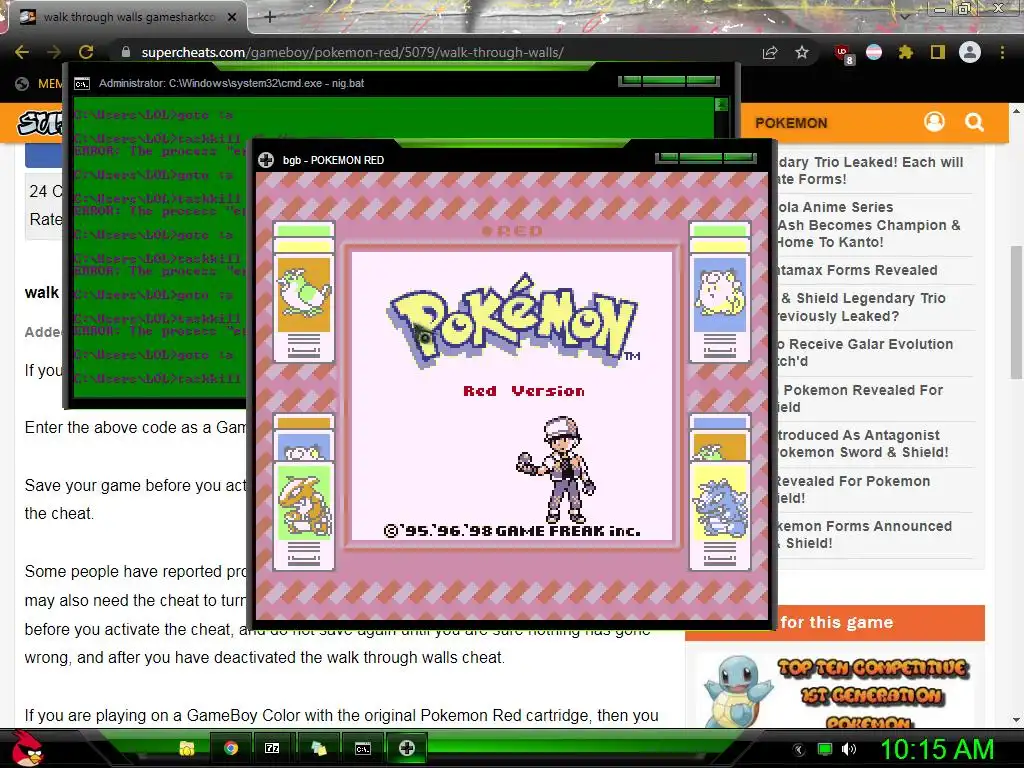The image size is (1024, 768).
Task: Open Chrome's Extensions puzzle menu
Action: point(906,52)
